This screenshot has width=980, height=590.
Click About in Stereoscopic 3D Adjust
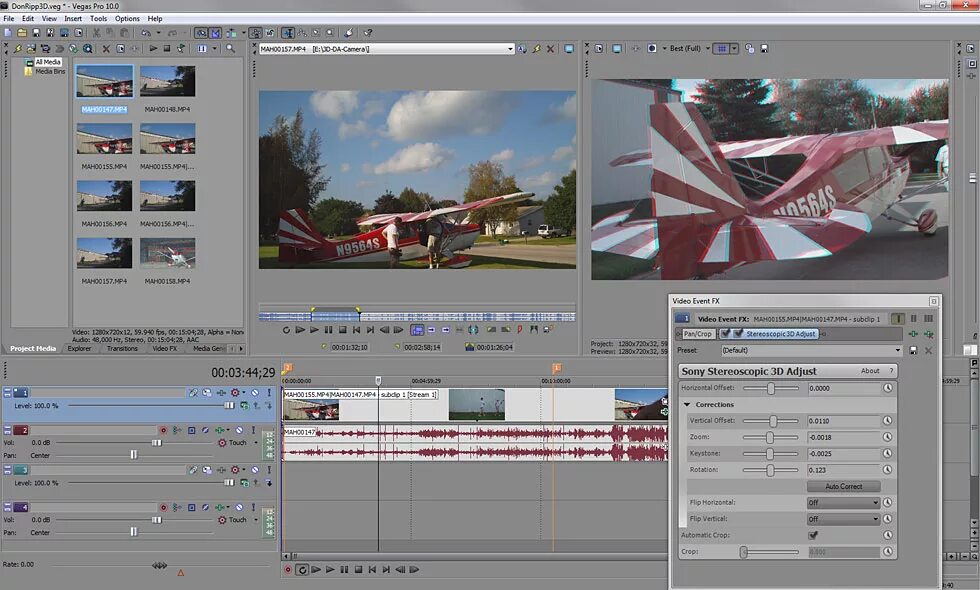tap(870, 371)
